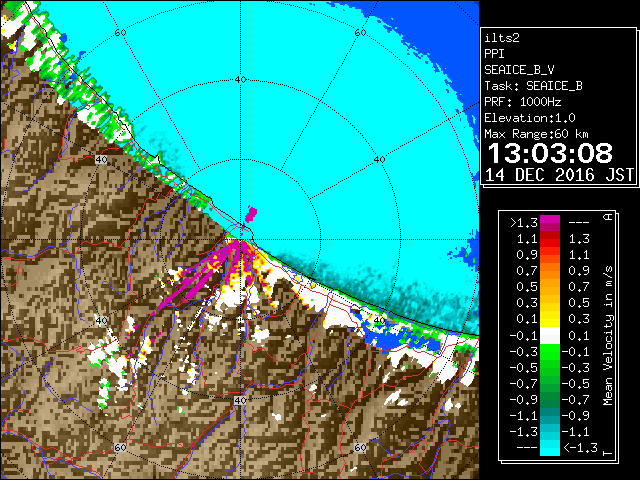Click '-1.1' in the legend's right column
Image resolution: width=640 pixels, height=480 pixels.
coord(576,432)
